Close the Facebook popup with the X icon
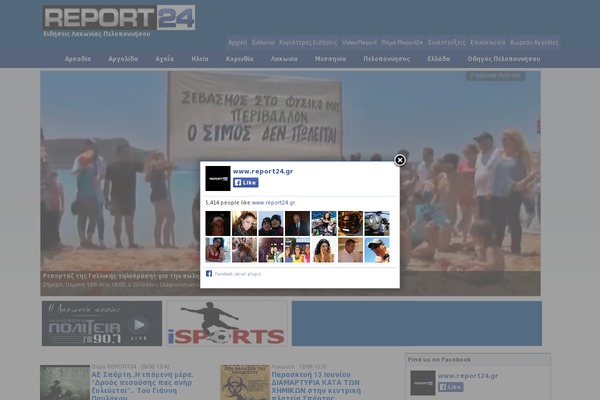Screen dimensions: 600x400 (400, 160)
